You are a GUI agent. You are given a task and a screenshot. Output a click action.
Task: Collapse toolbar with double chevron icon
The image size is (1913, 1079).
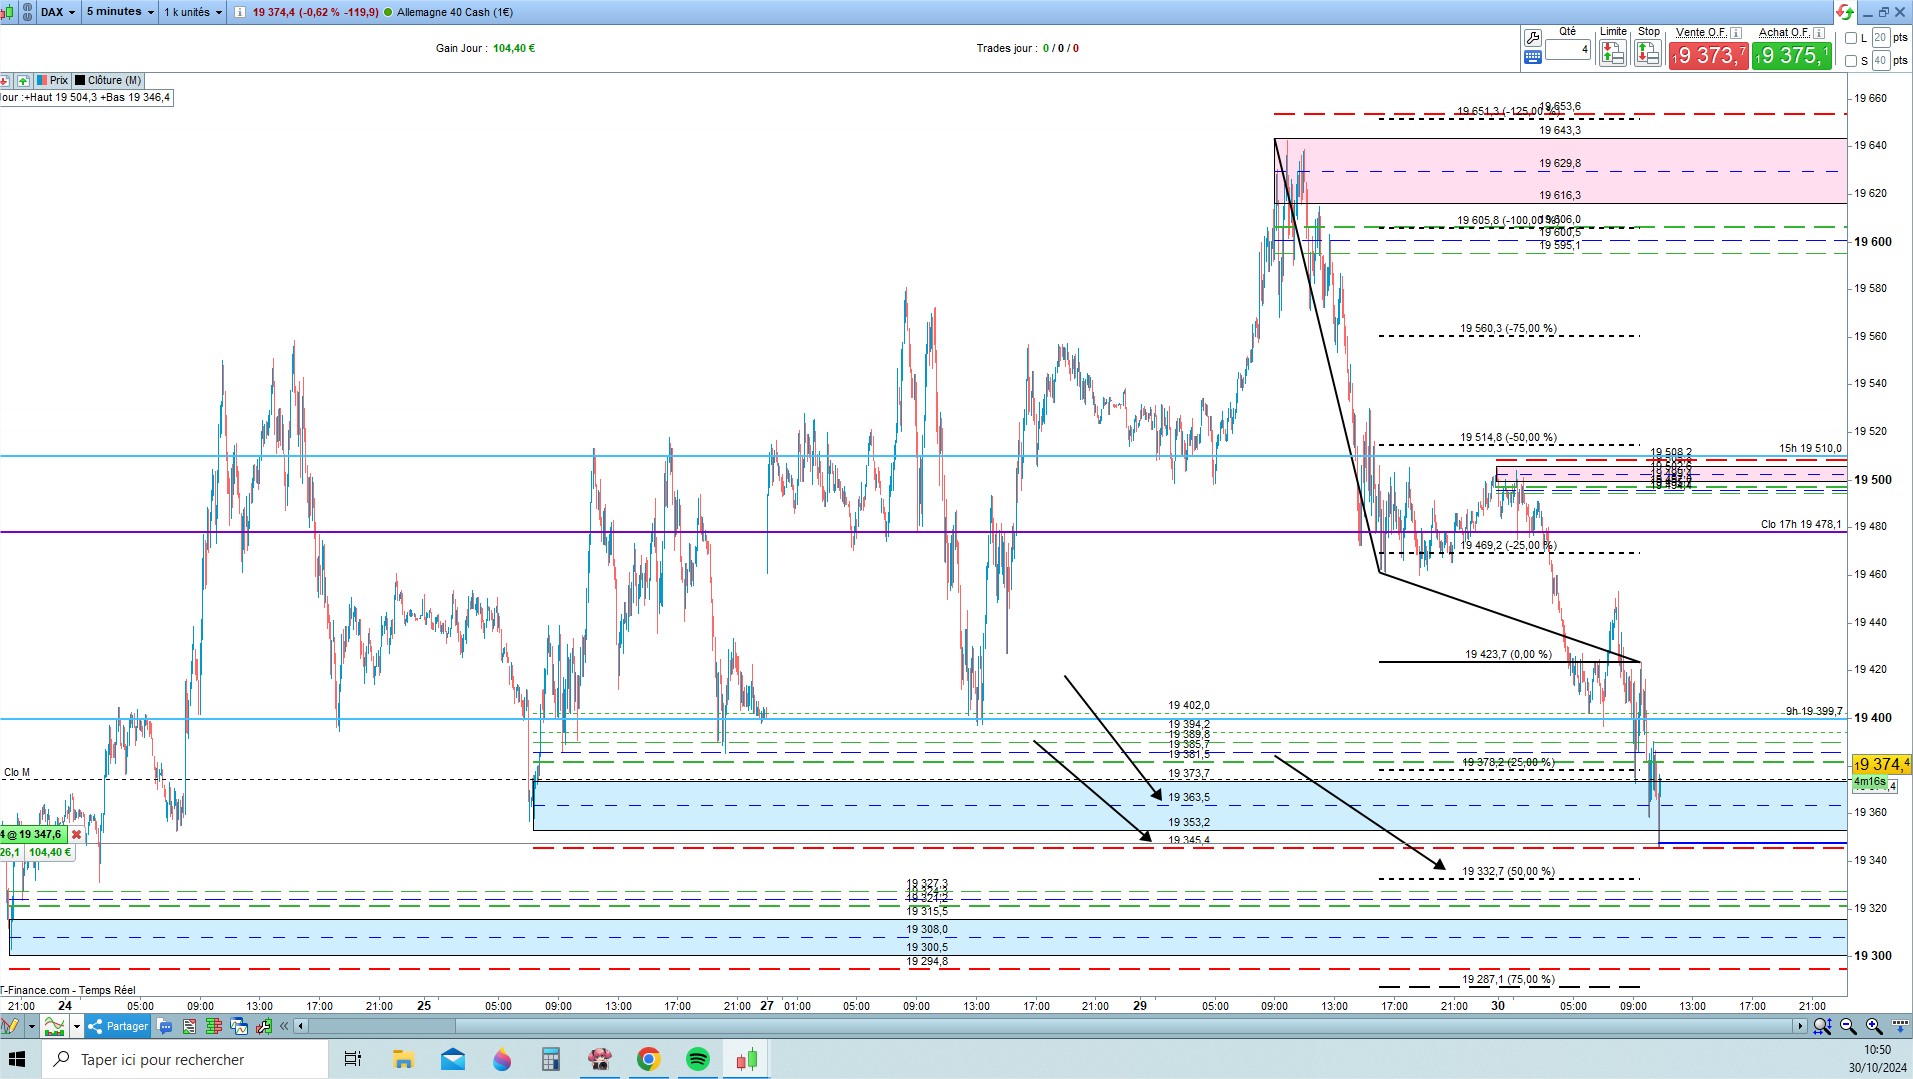click(285, 1026)
